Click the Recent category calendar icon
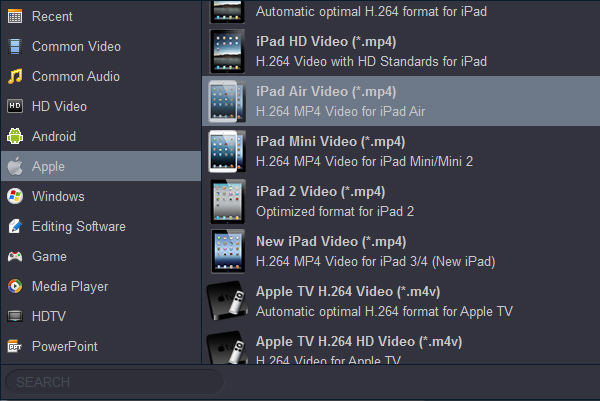Screen dimensions: 600x401 (x=15, y=16)
